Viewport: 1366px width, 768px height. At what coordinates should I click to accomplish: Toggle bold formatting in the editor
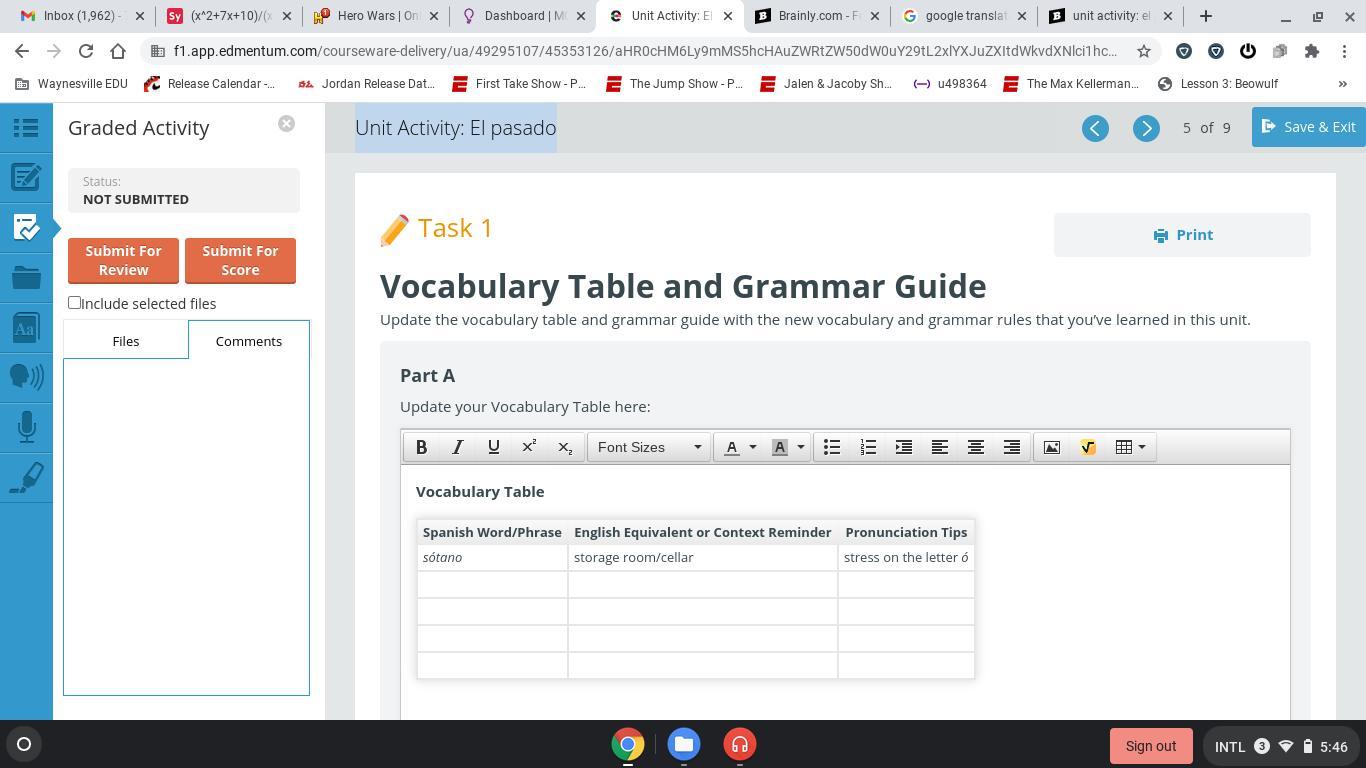tap(421, 447)
